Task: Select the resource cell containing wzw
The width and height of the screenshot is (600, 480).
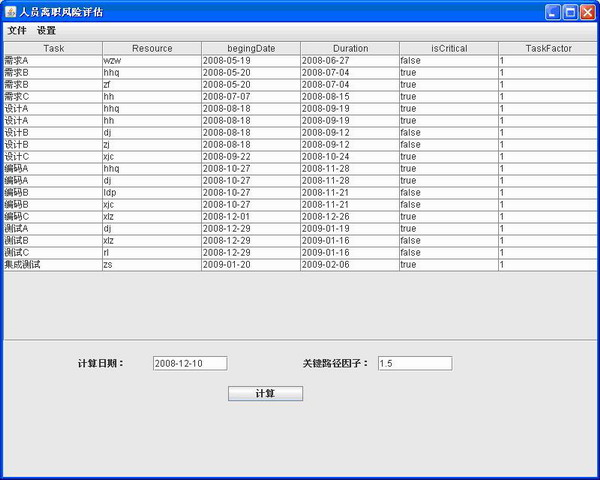Action: pos(152,61)
